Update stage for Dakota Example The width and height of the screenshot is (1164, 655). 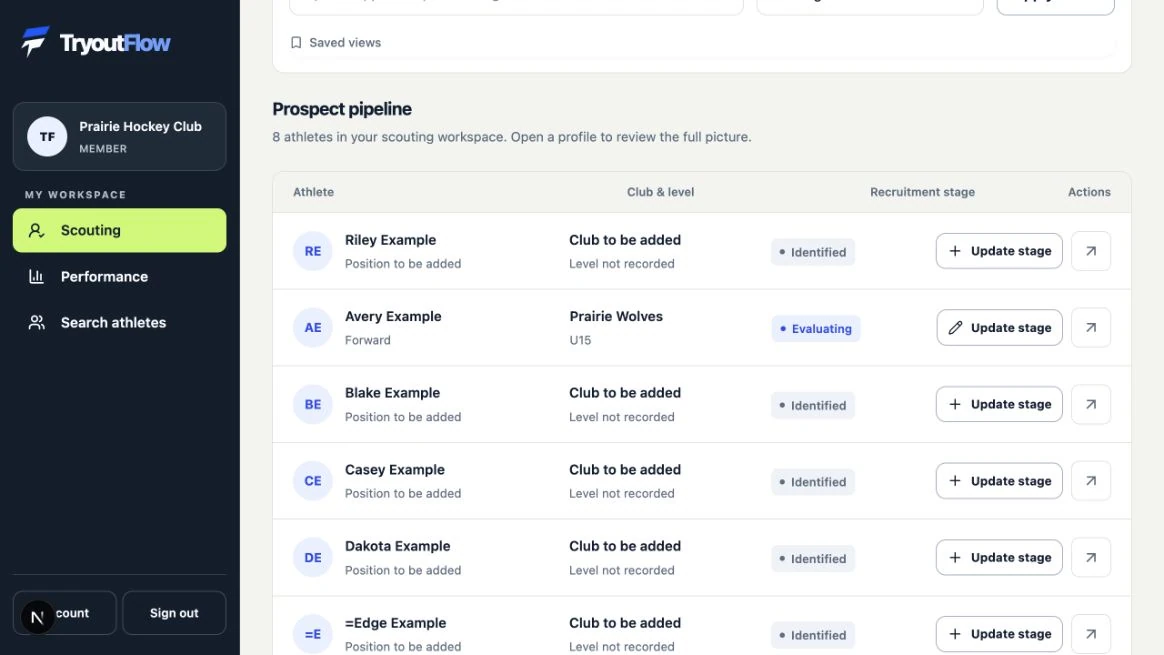(999, 557)
